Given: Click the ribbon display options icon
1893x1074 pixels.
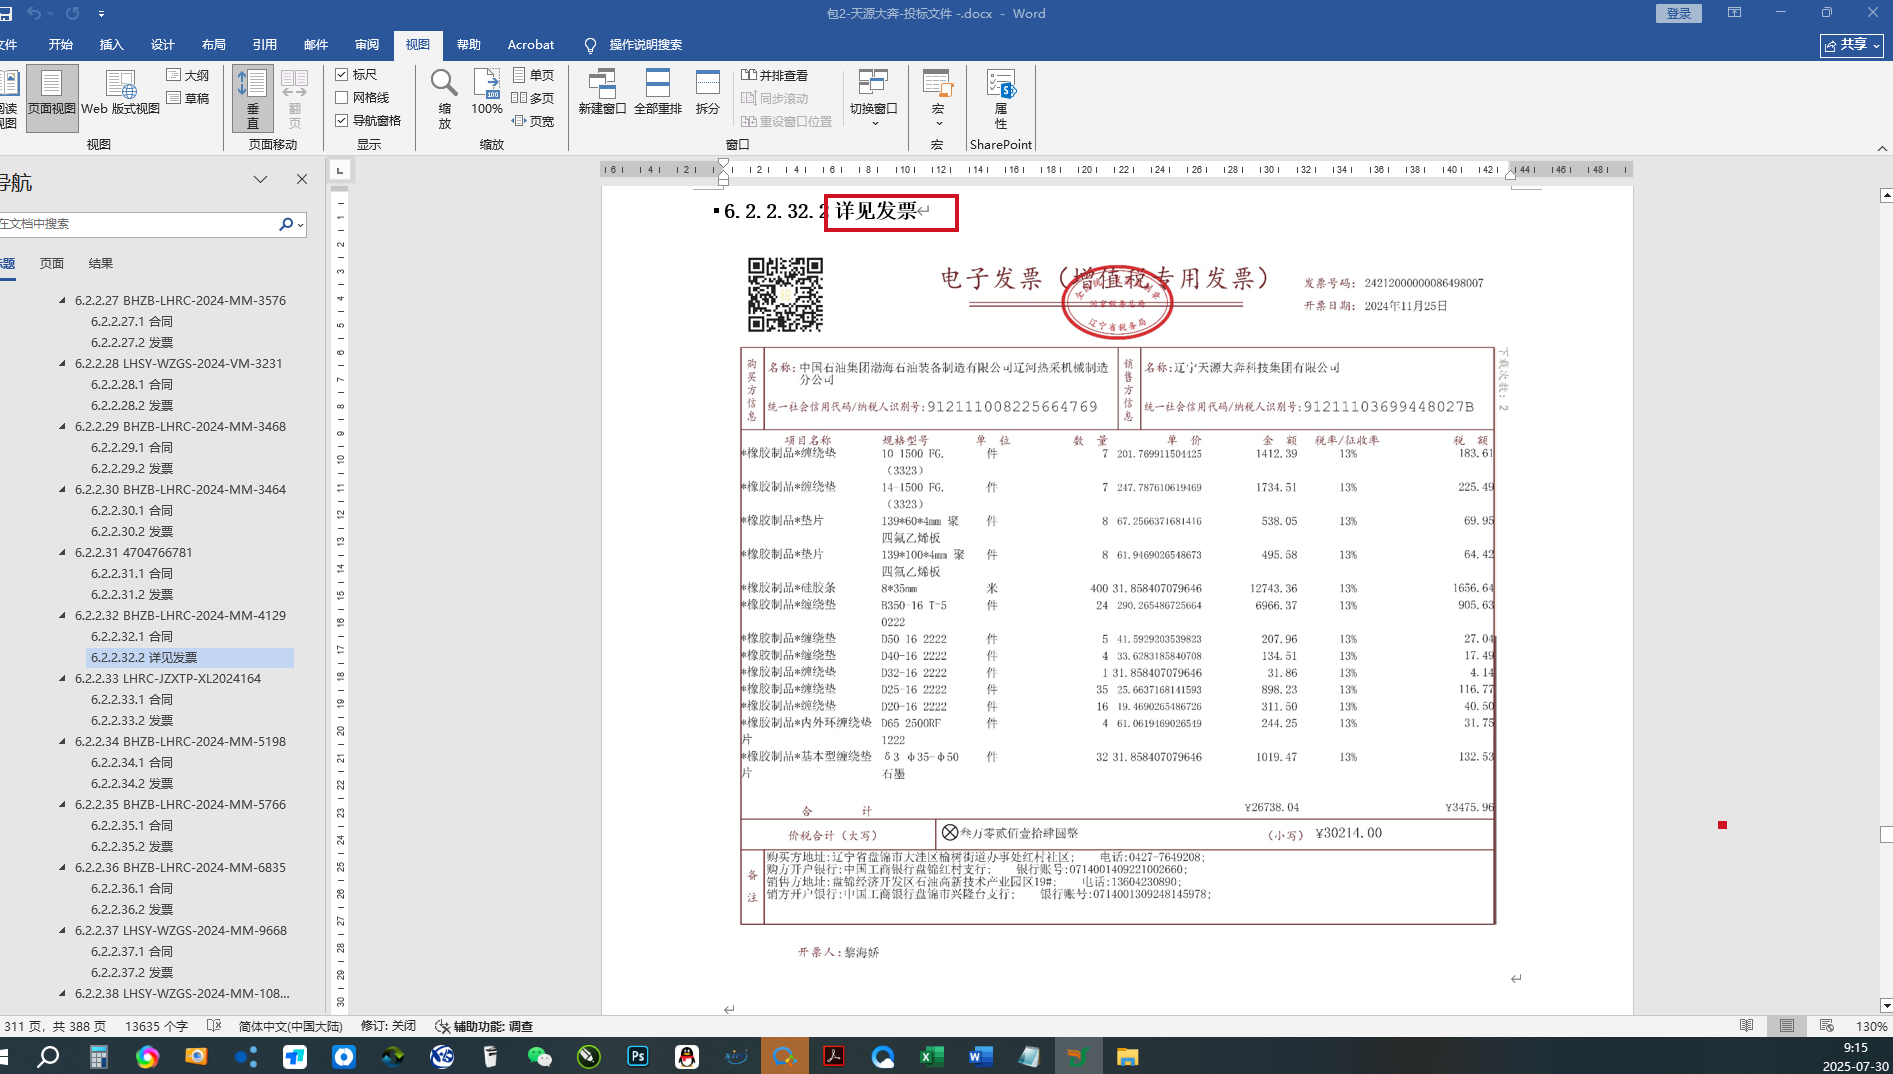Looking at the screenshot, I should click(x=1734, y=13).
